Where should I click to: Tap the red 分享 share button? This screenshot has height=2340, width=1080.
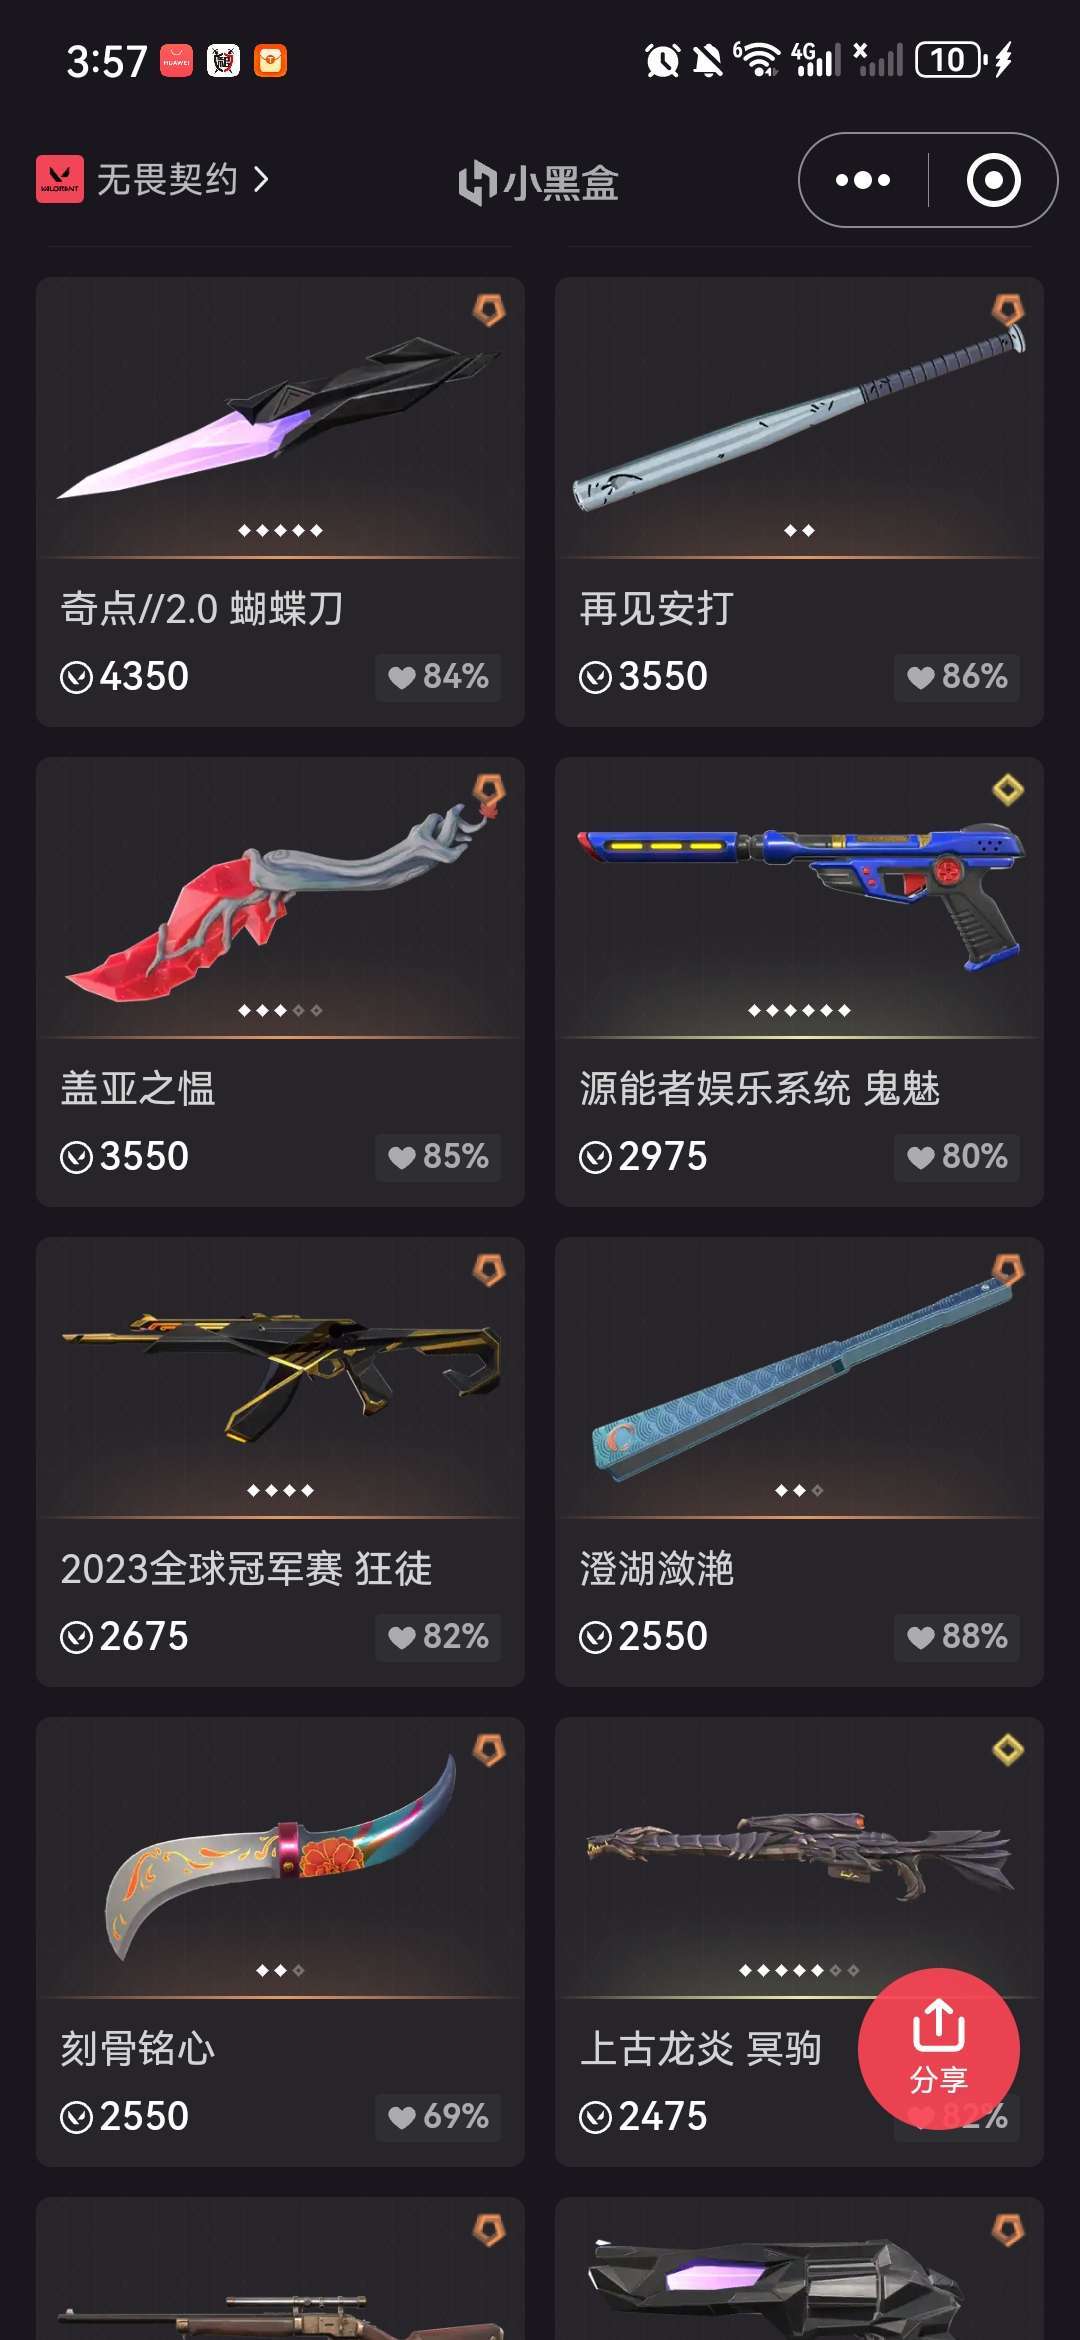pos(938,2048)
